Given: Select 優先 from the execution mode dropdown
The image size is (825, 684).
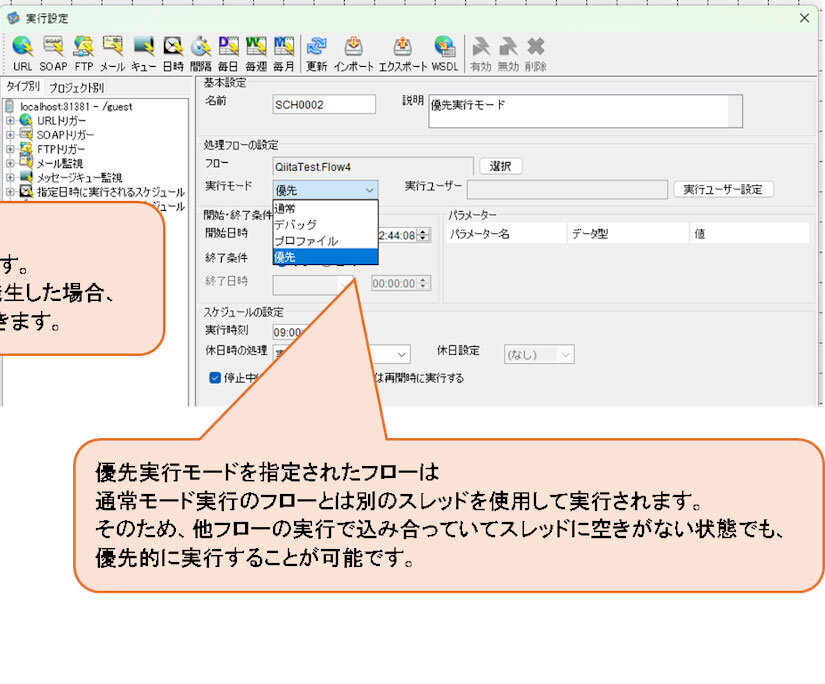Looking at the screenshot, I should (298, 257).
